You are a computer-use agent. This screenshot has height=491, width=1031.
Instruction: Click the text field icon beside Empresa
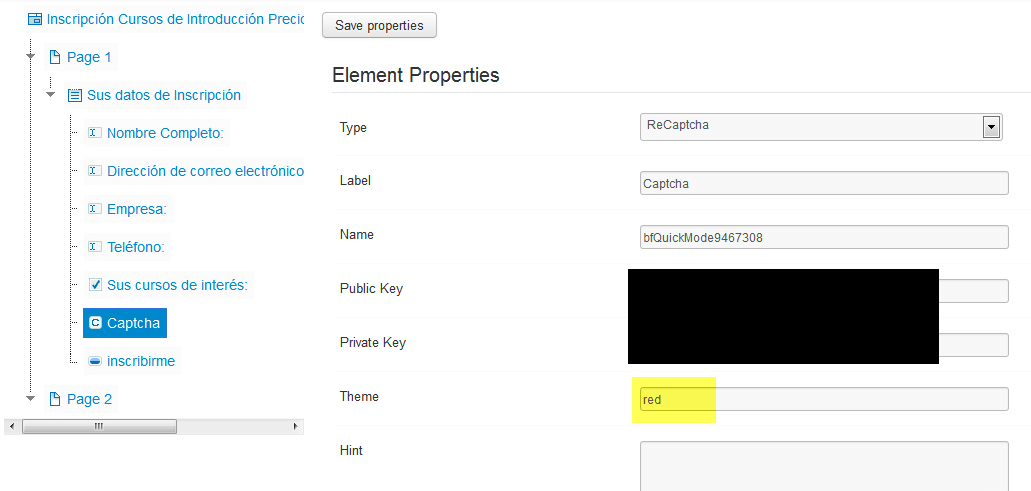[x=95, y=208]
